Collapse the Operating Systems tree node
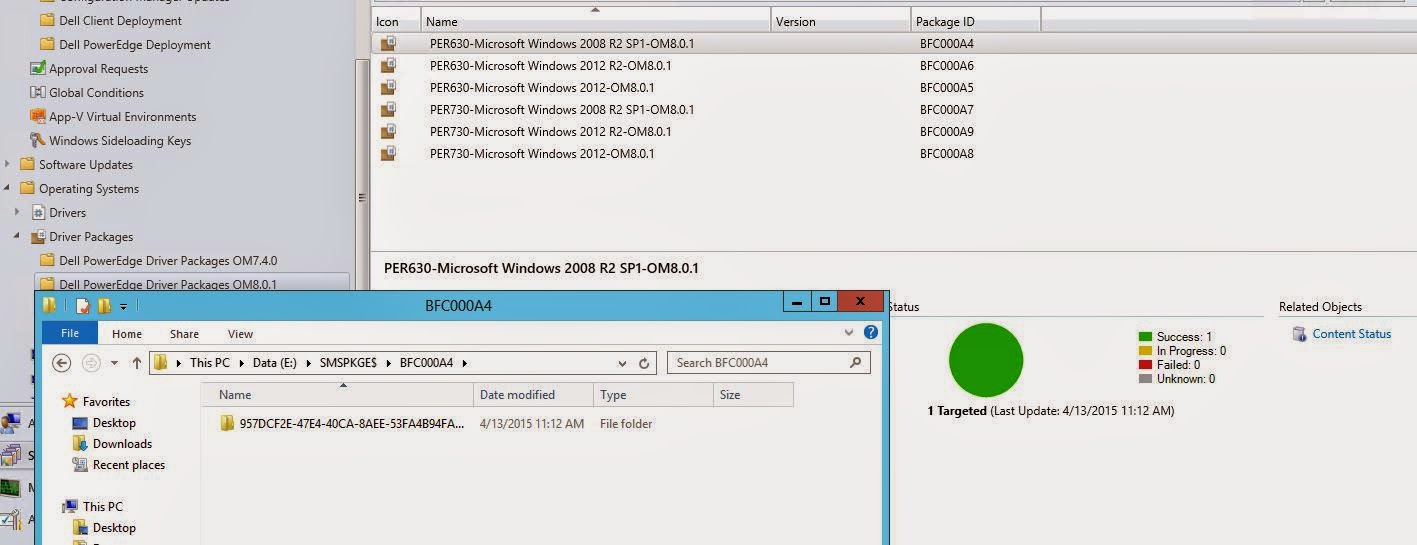1417x545 pixels. [8, 189]
